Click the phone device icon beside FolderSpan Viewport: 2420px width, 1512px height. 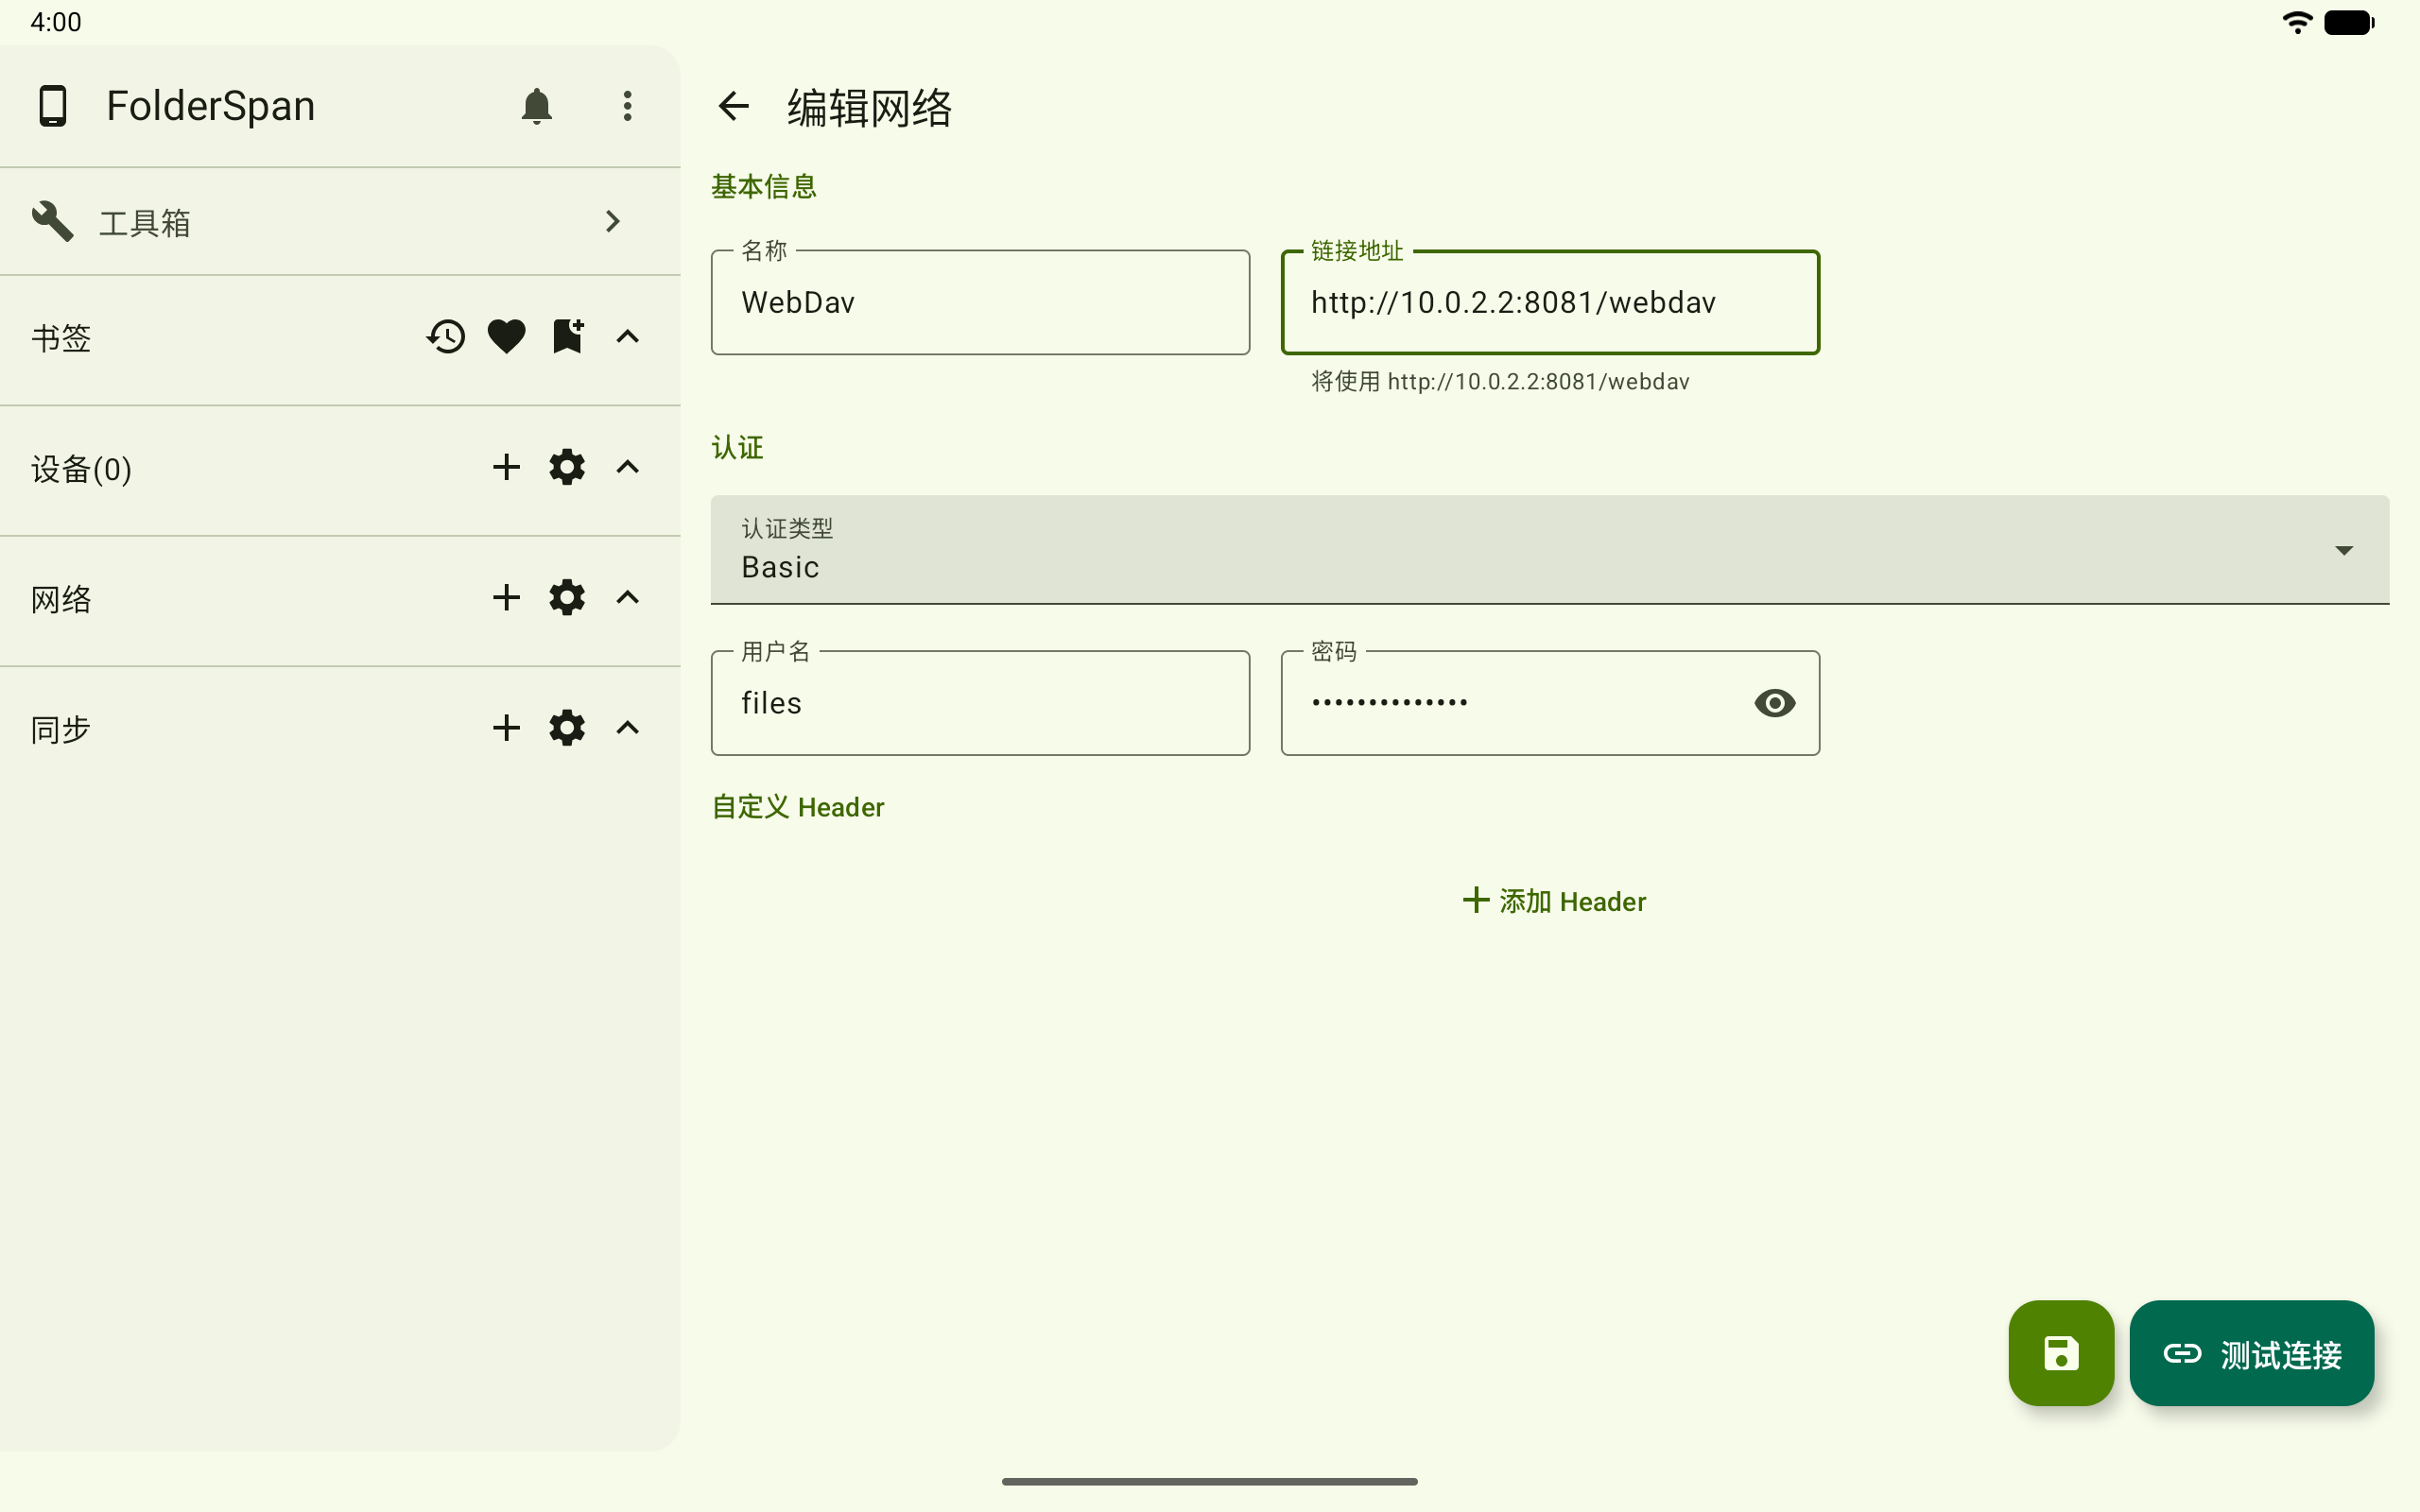tap(52, 106)
